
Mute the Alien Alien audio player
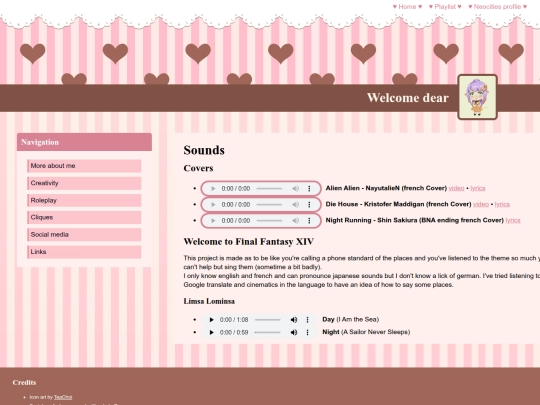(x=295, y=189)
